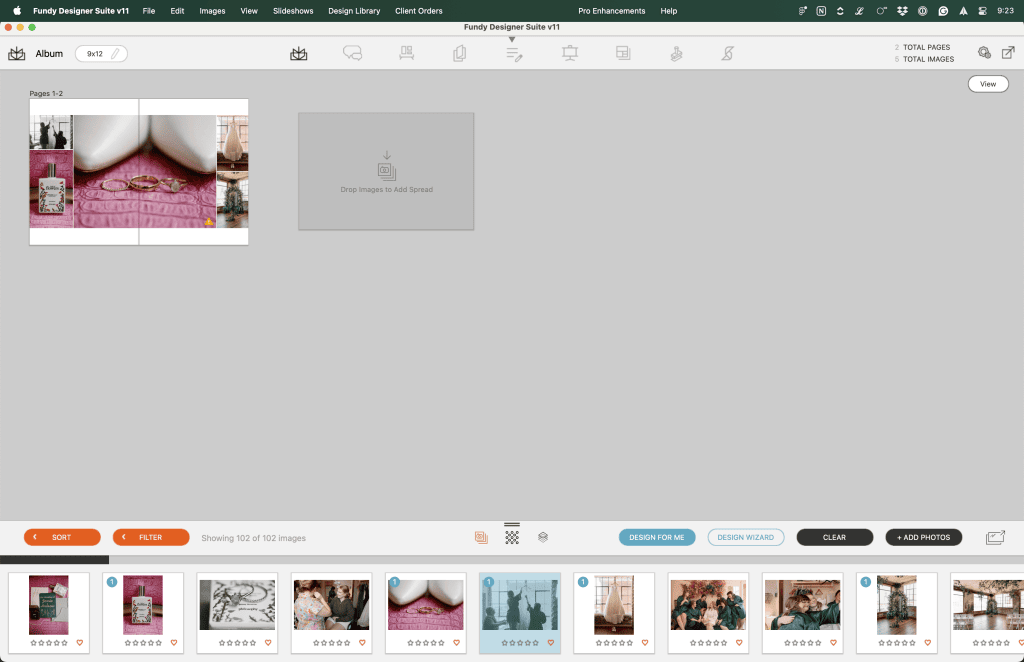The height and width of the screenshot is (662, 1024).
Task: Open the Design Library menu
Action: click(354, 10)
